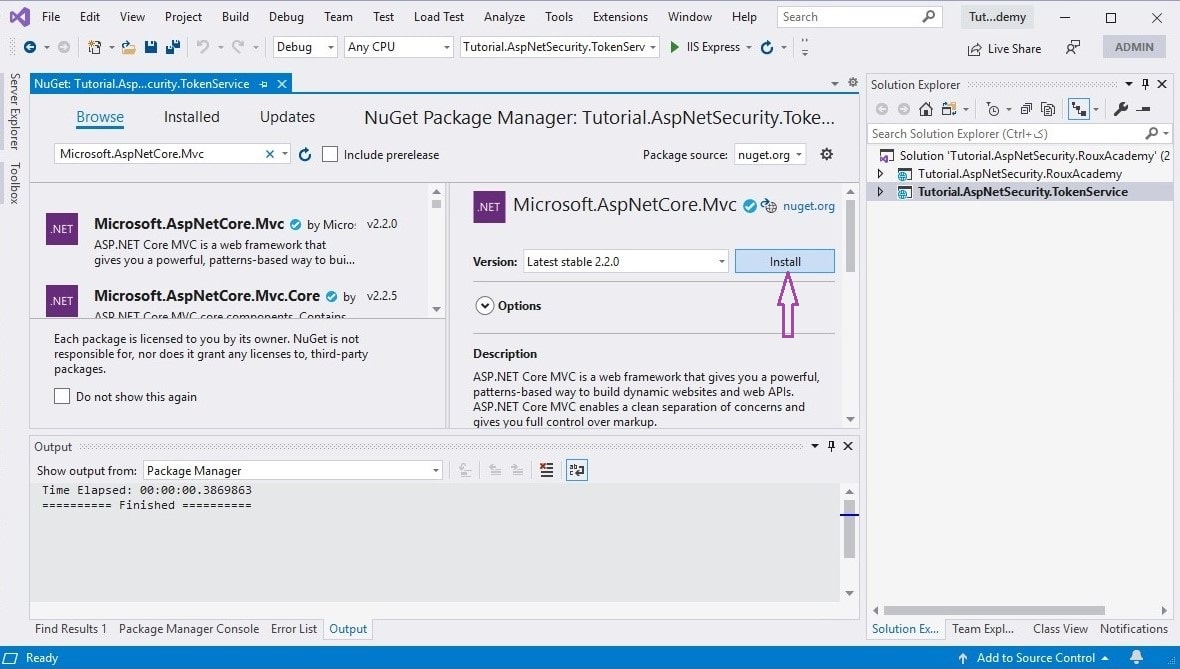
Task: Click the Home icon in Solution Explorer
Action: click(x=926, y=108)
